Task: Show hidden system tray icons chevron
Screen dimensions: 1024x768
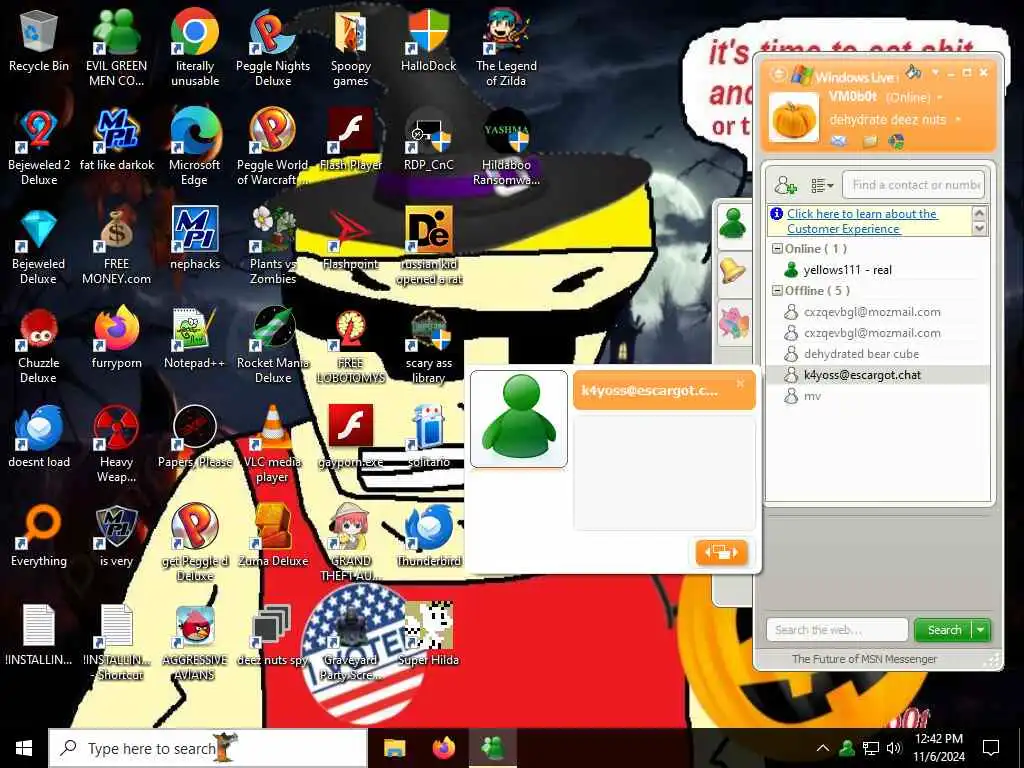Action: [823, 748]
